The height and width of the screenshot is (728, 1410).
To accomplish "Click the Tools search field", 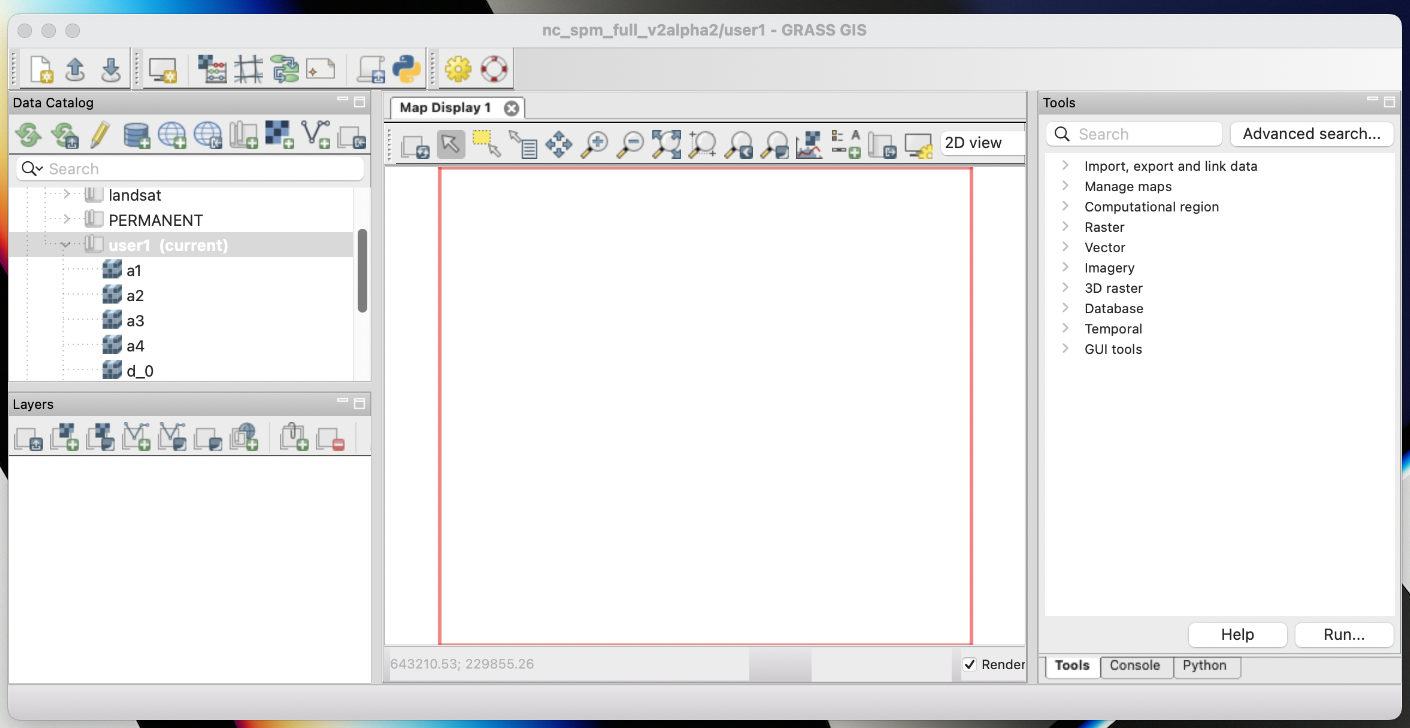I will [x=1133, y=133].
